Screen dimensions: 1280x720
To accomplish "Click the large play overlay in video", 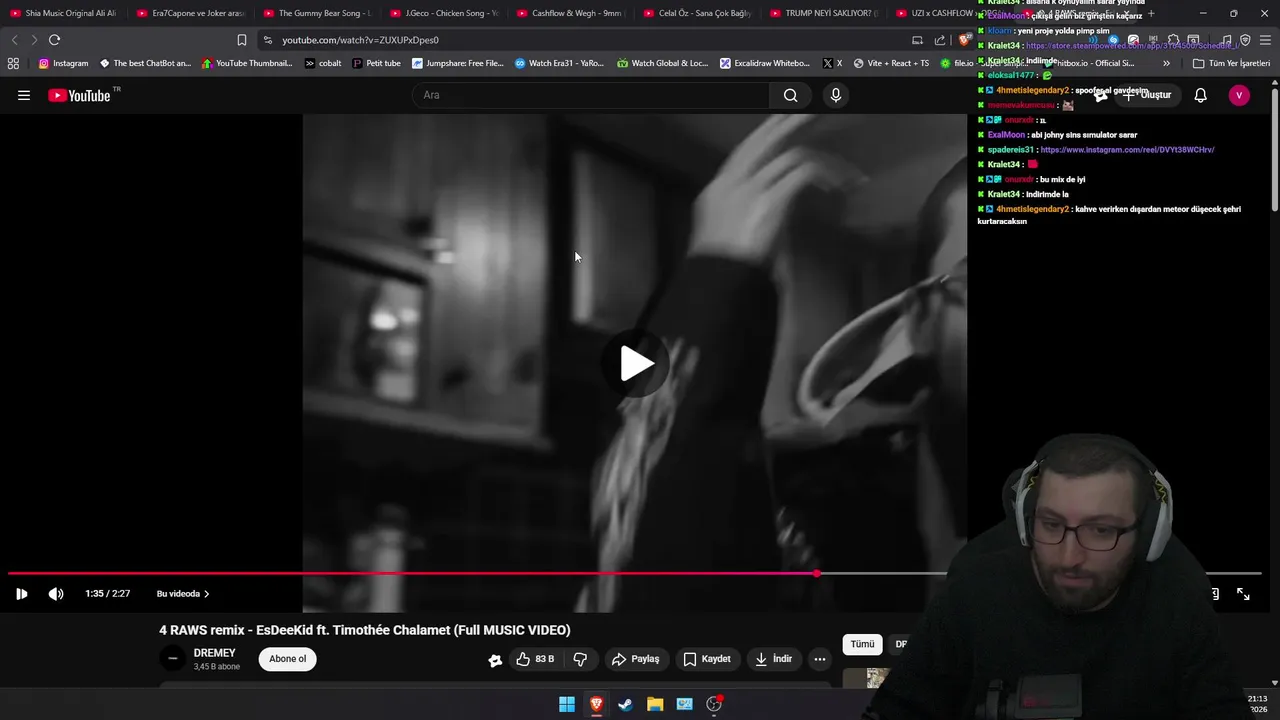I will pyautogui.click(x=636, y=364).
